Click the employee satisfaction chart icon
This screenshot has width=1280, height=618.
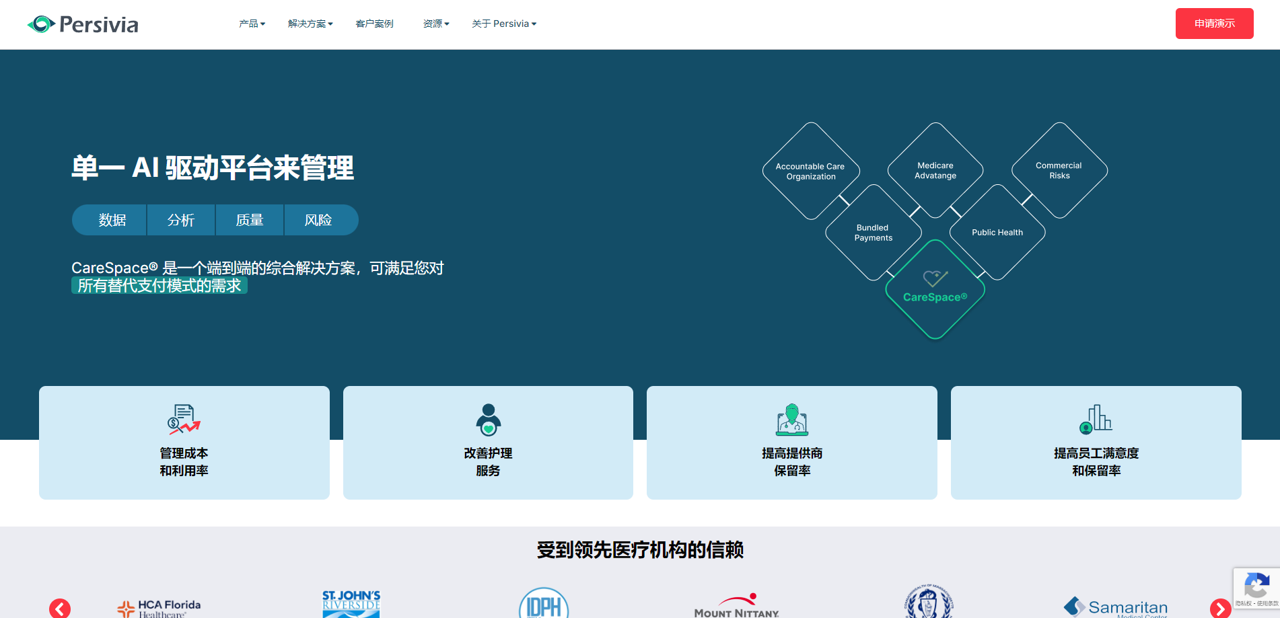coord(1096,419)
